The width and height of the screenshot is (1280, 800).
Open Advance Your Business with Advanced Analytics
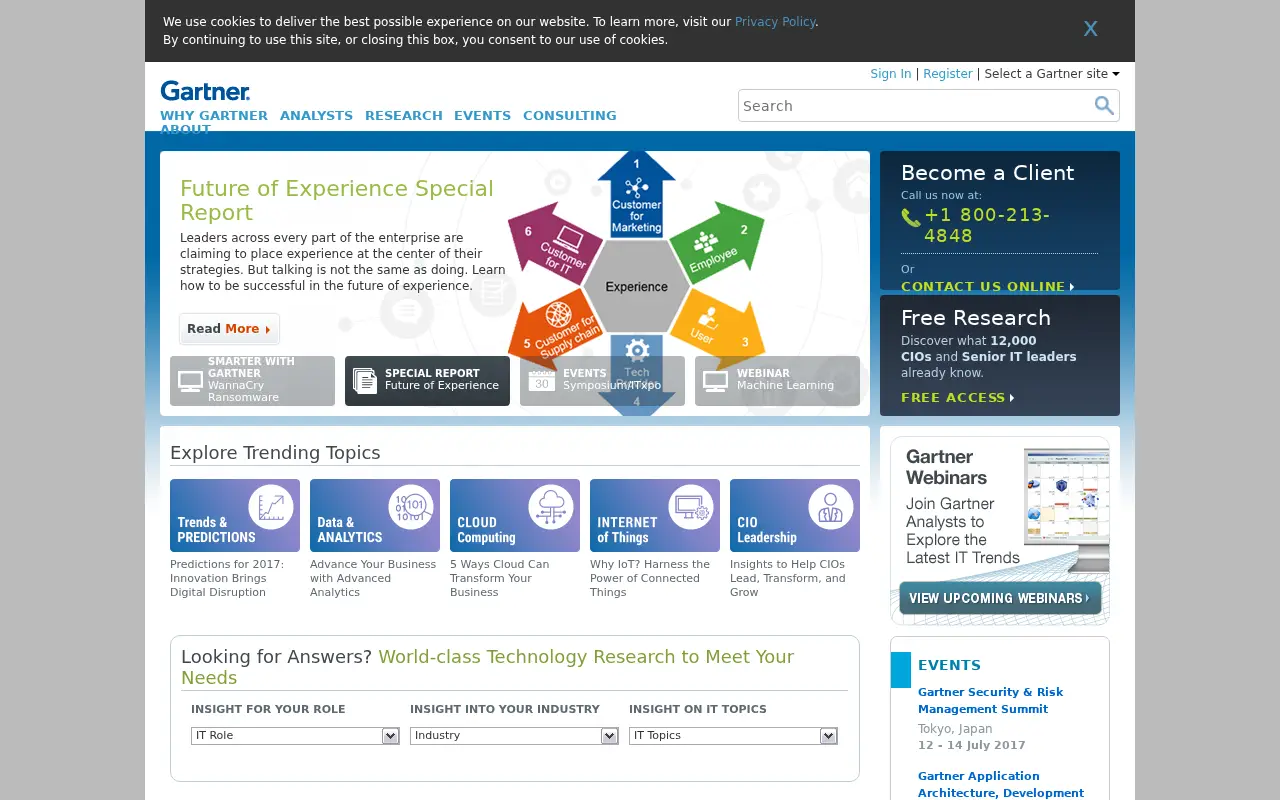[373, 578]
